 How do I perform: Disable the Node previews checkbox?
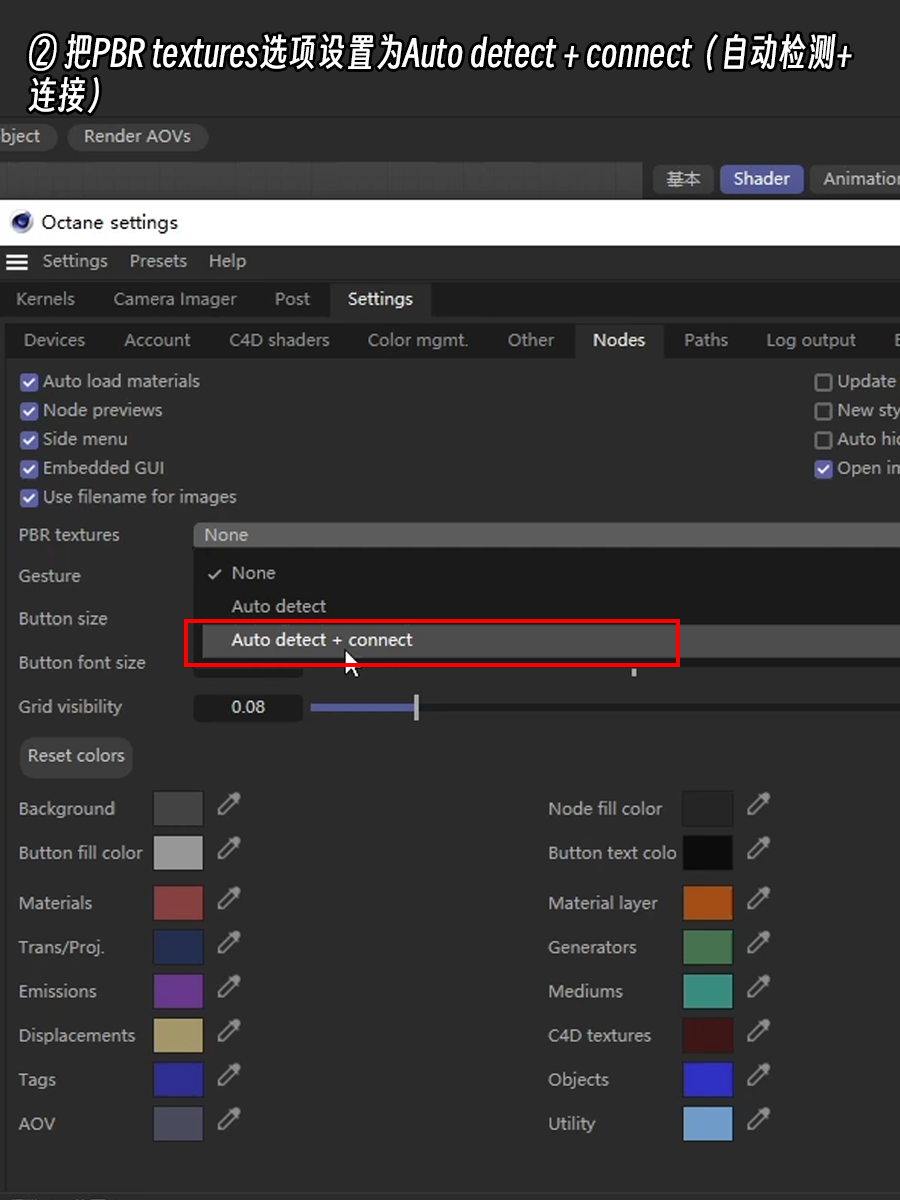click(29, 411)
